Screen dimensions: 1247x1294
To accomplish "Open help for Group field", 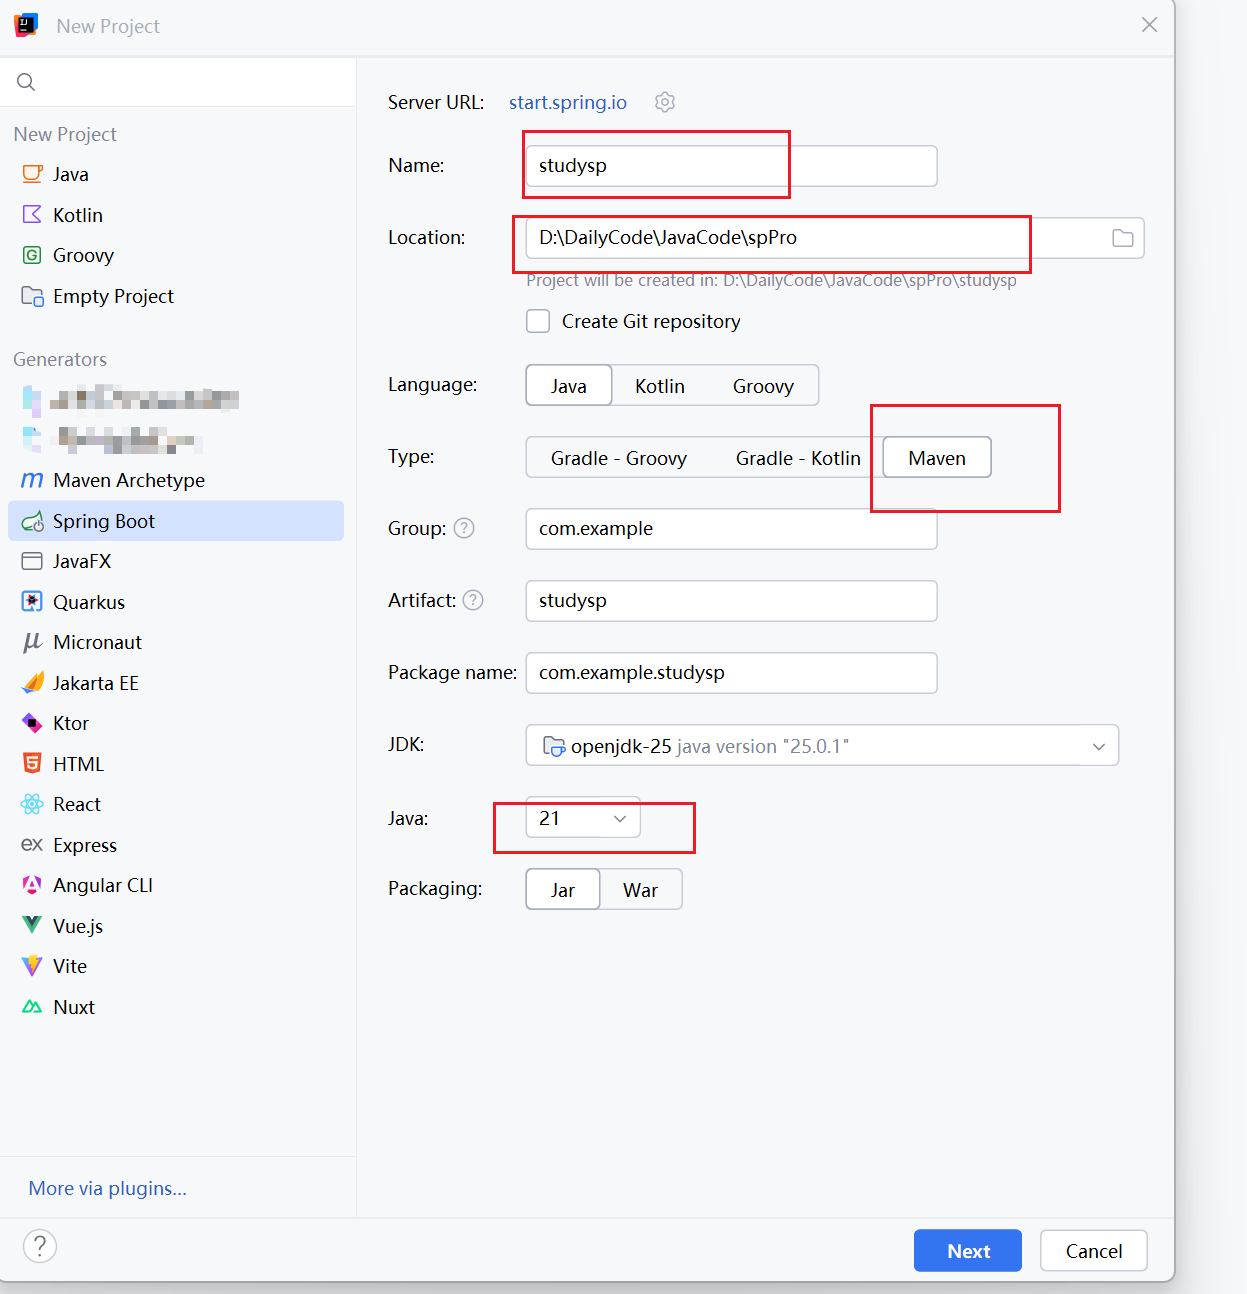I will click(x=464, y=528).
